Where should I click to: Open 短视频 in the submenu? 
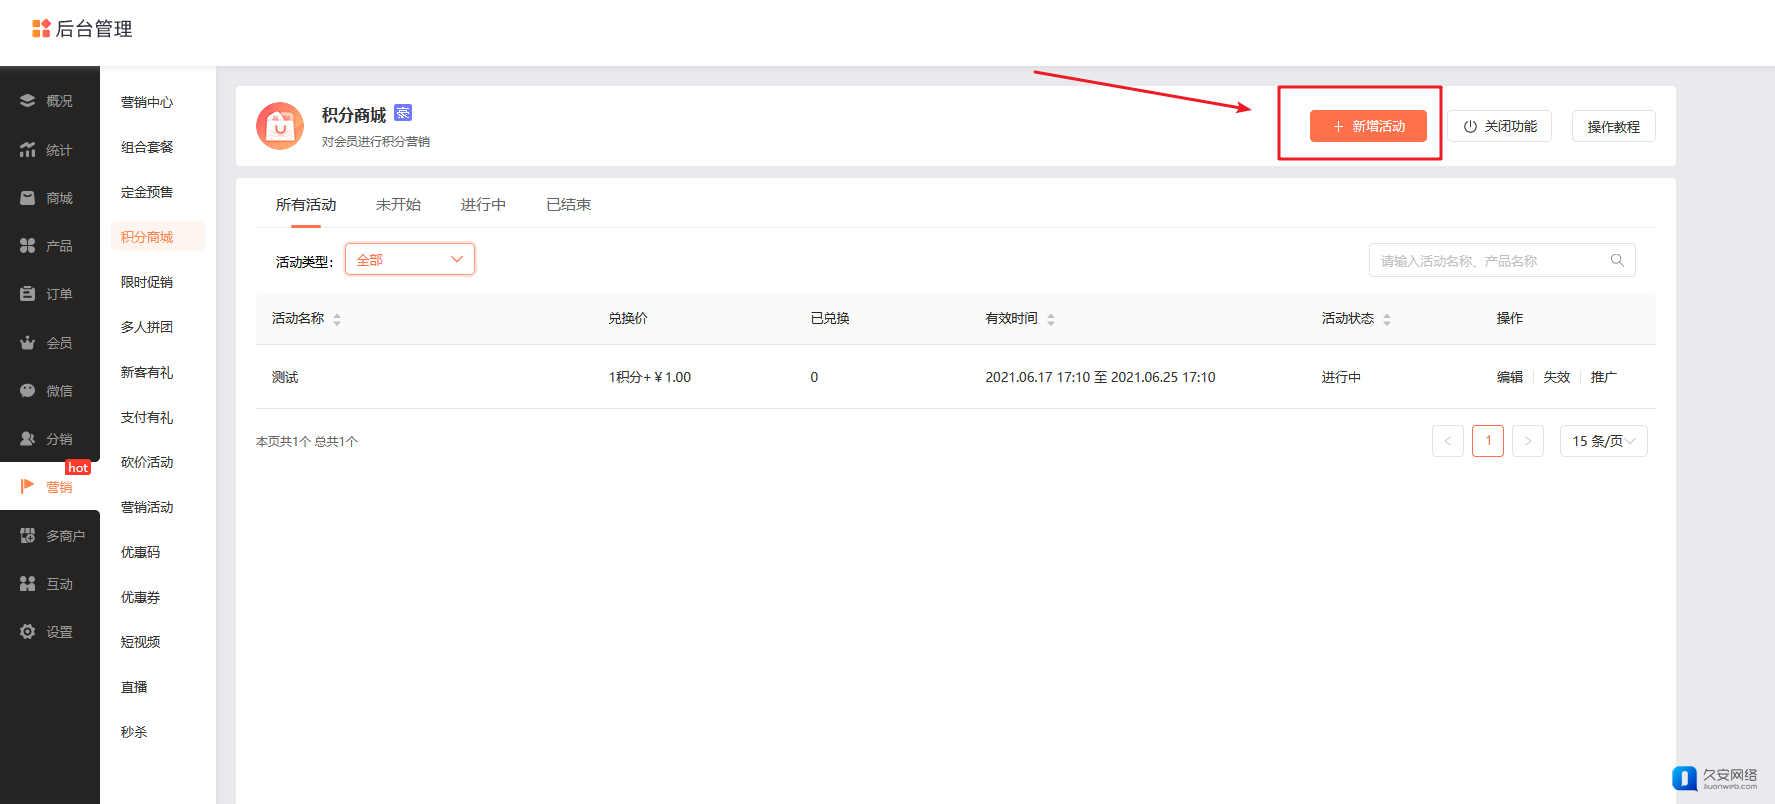point(140,642)
